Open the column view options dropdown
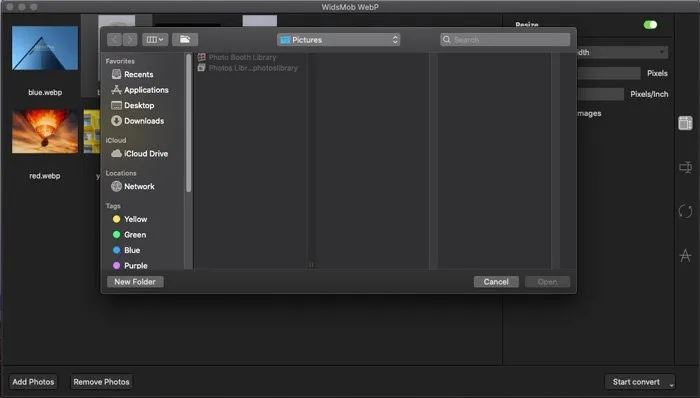Image resolution: width=700 pixels, height=398 pixels. [x=155, y=40]
